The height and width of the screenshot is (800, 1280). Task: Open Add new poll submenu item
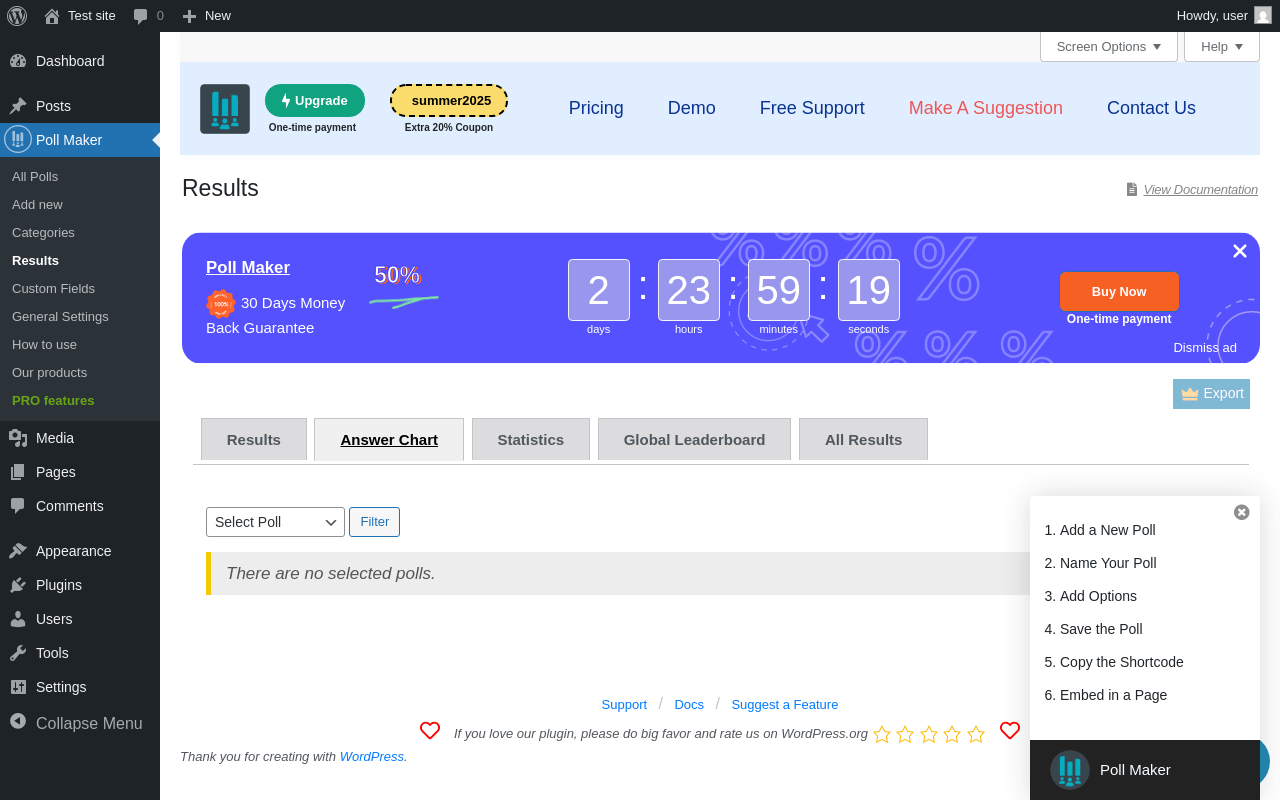pyautogui.click(x=37, y=205)
